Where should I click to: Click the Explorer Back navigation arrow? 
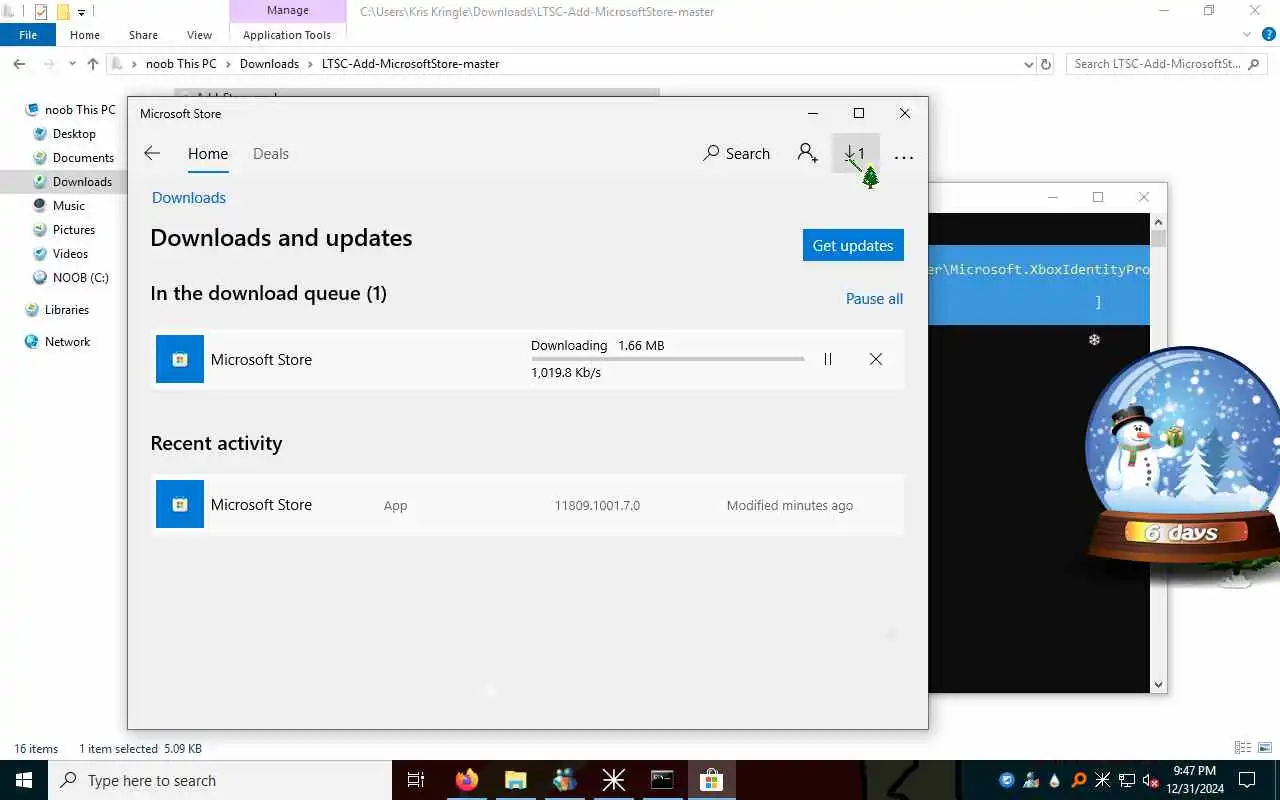coord(19,64)
